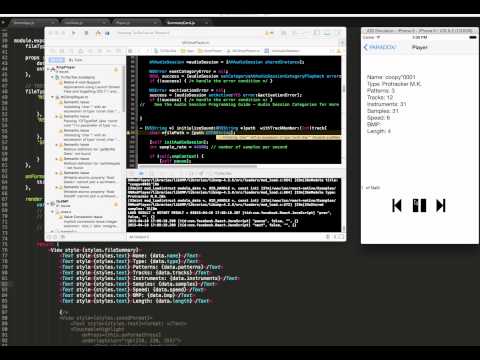Click the breakpoints toggle in debug bar
The height and width of the screenshot is (360, 480).
(x=141, y=173)
